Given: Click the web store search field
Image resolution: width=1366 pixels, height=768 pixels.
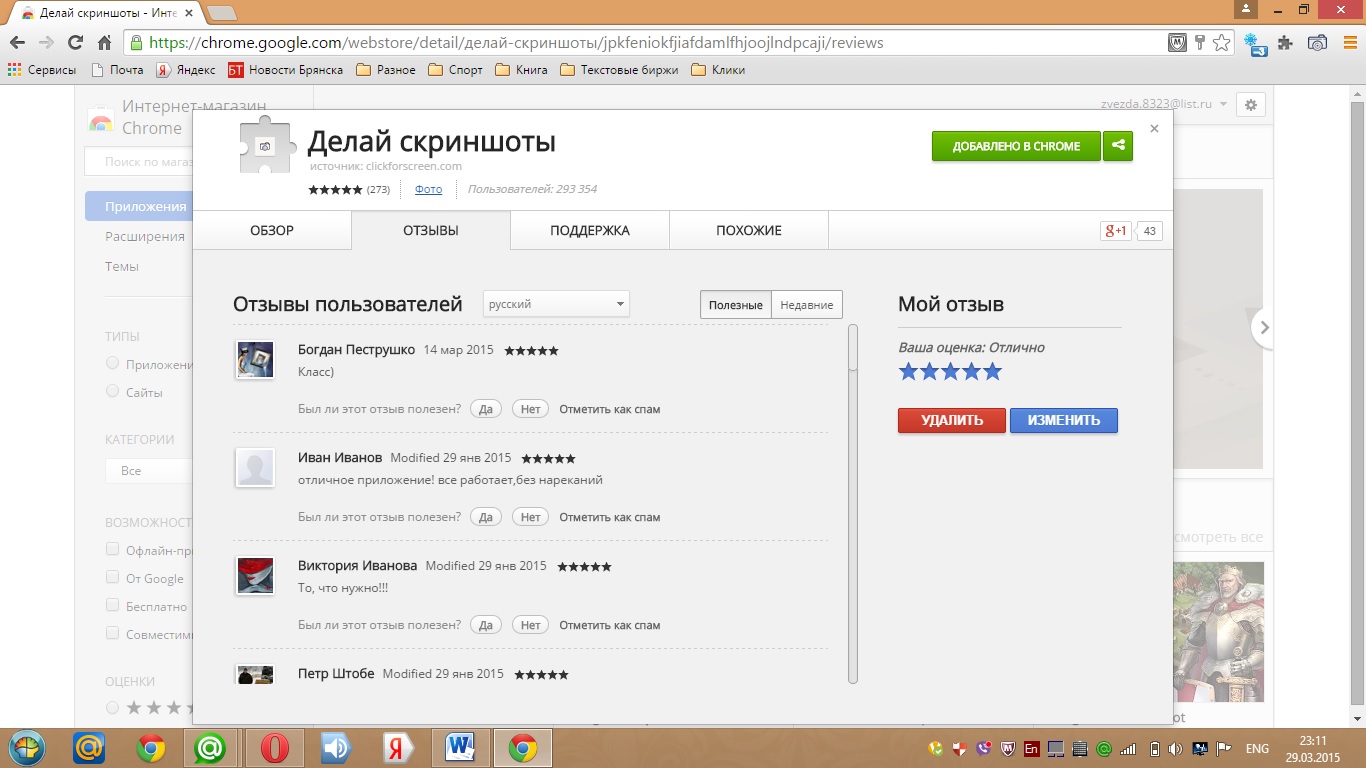Looking at the screenshot, I should point(139,161).
